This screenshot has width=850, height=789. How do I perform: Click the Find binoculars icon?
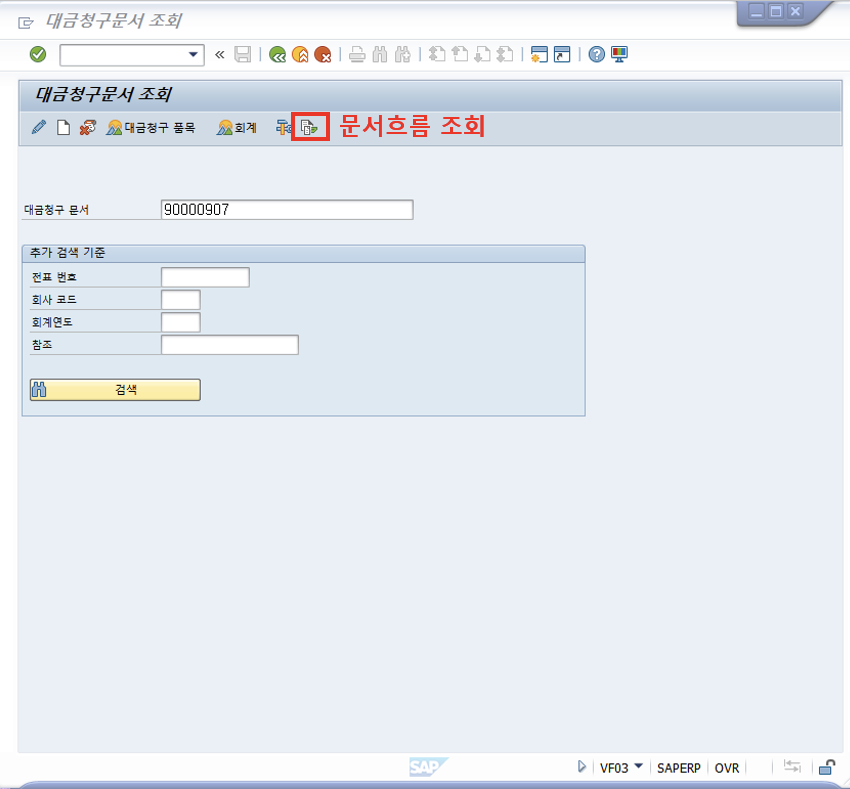[380, 54]
